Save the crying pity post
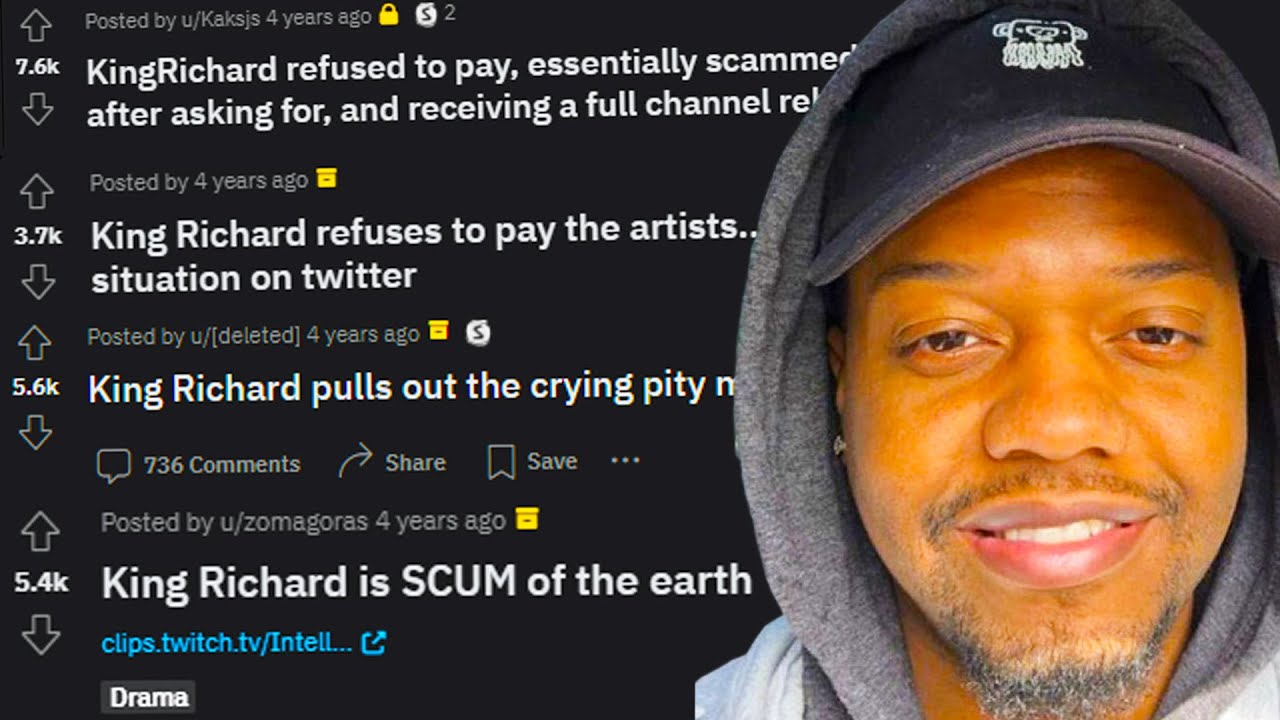 [x=532, y=461]
